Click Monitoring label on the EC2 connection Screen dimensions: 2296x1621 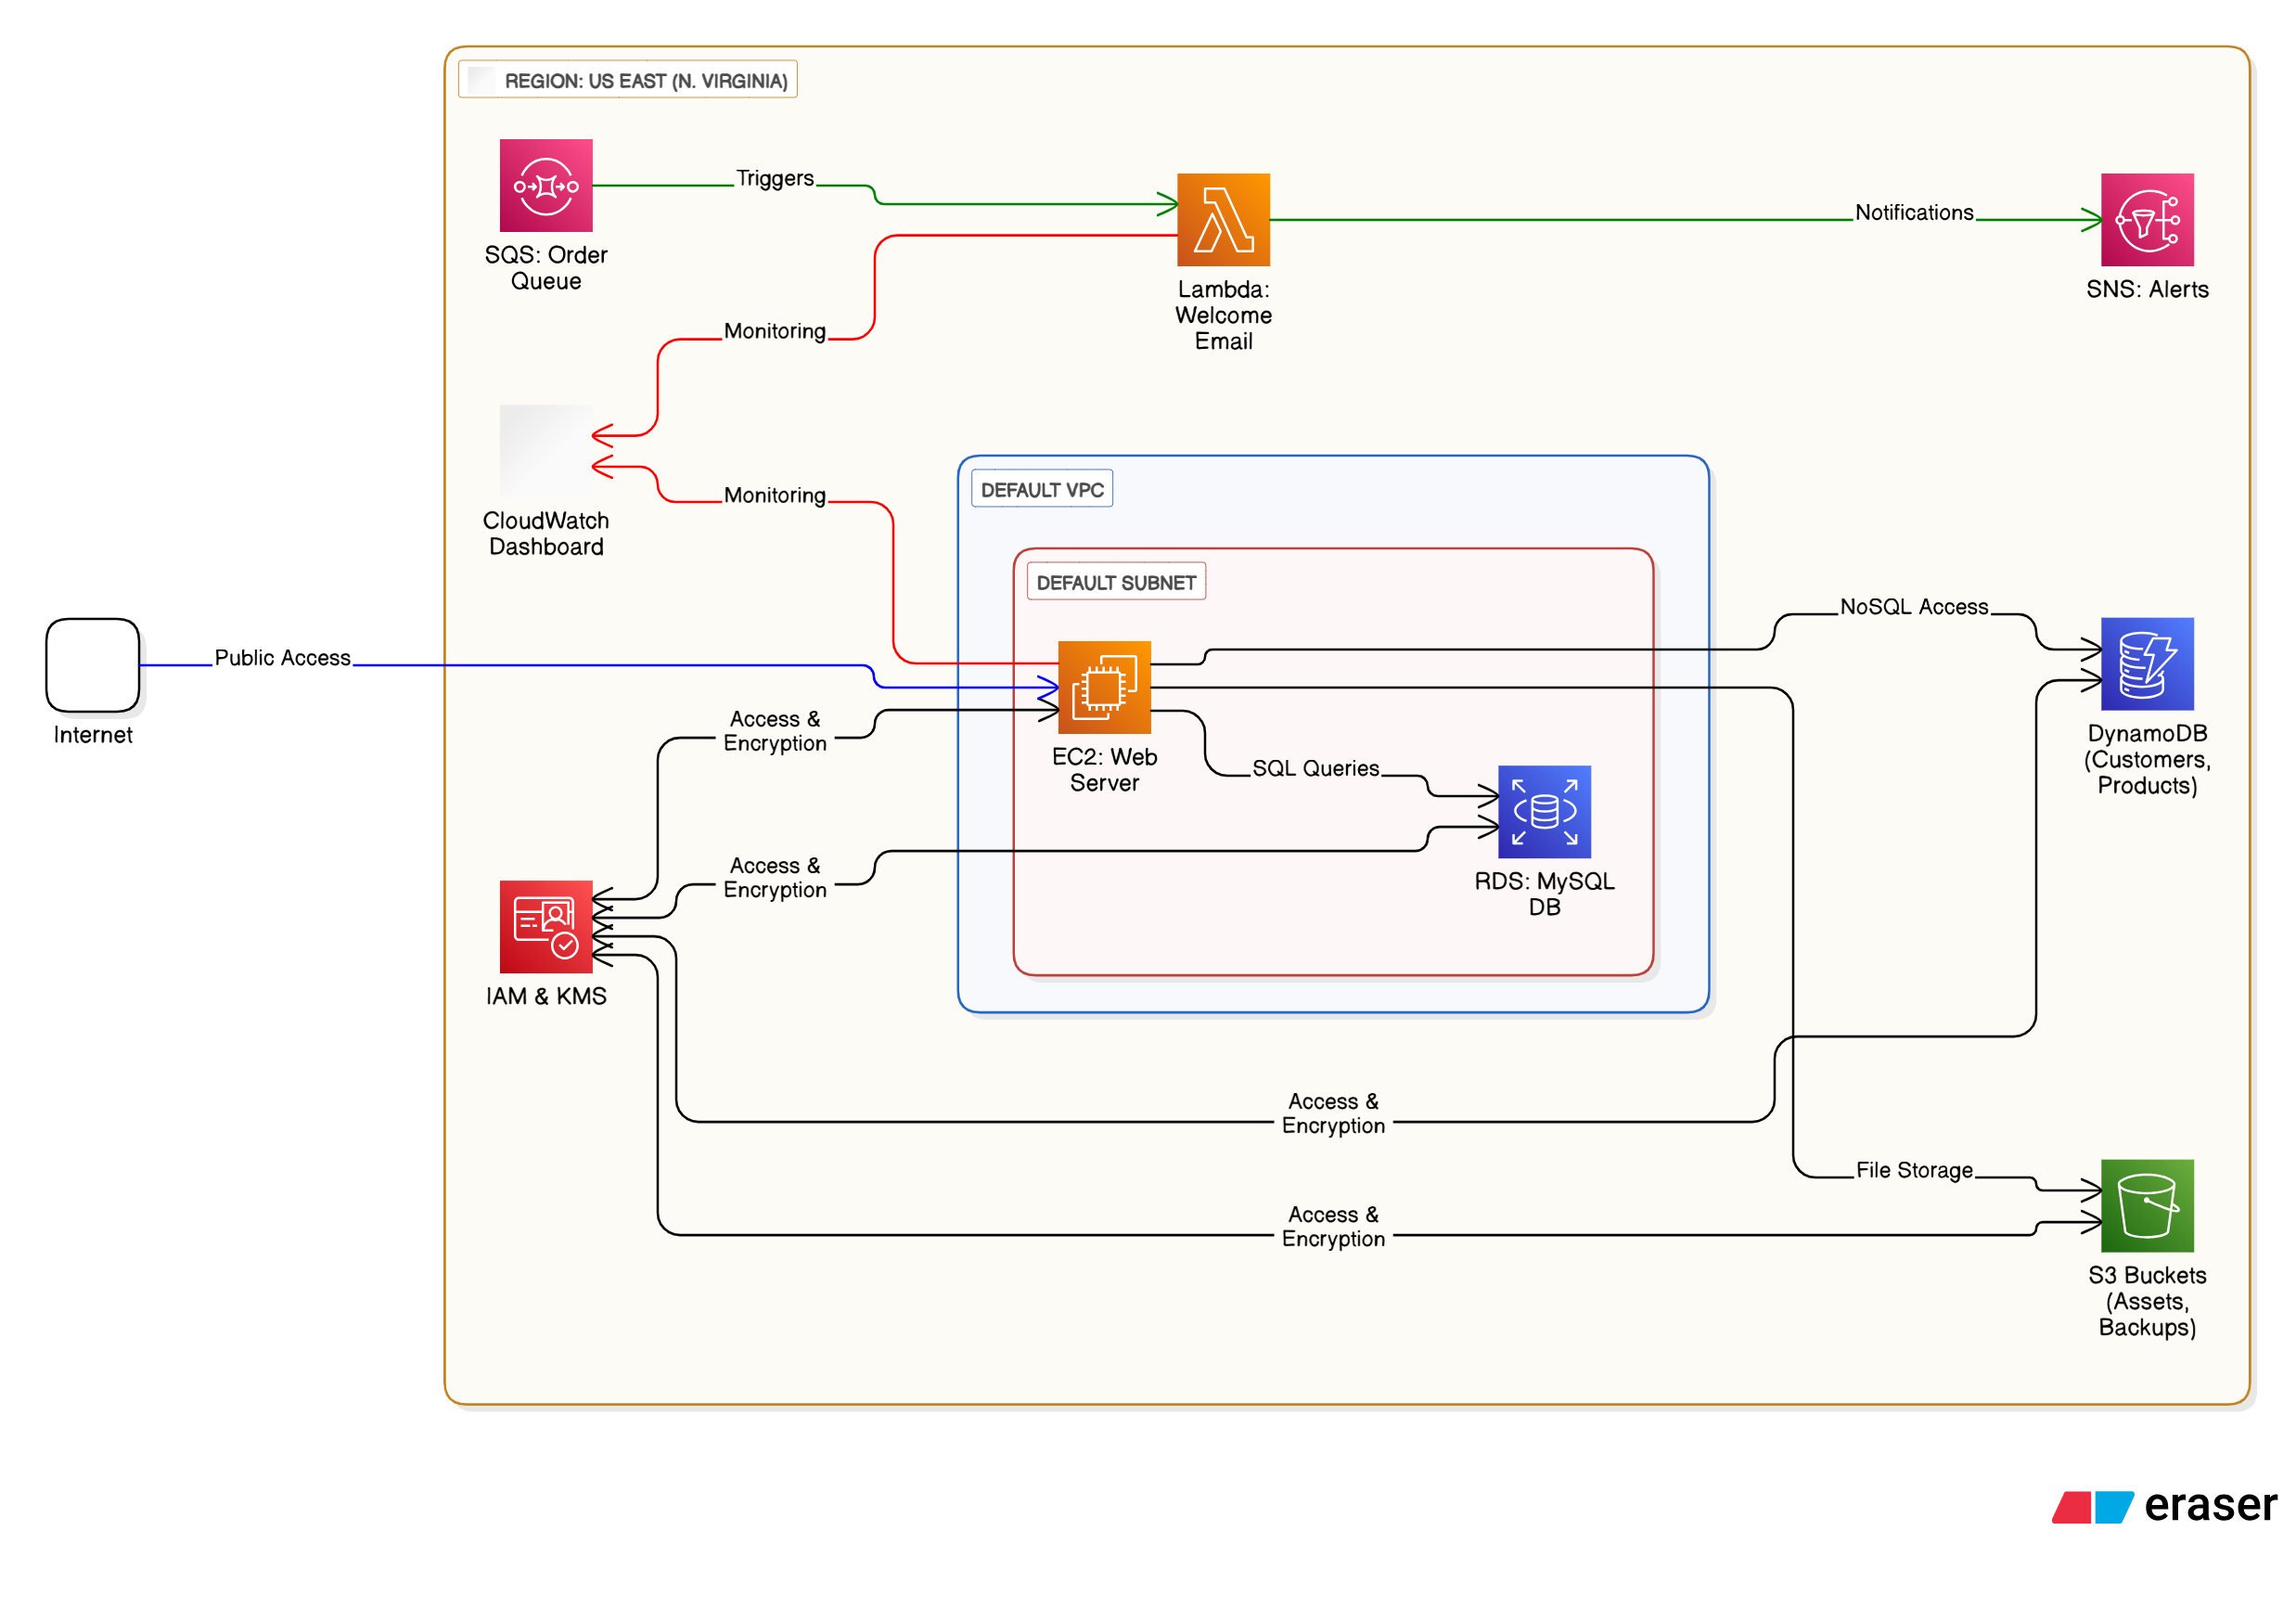(x=775, y=495)
